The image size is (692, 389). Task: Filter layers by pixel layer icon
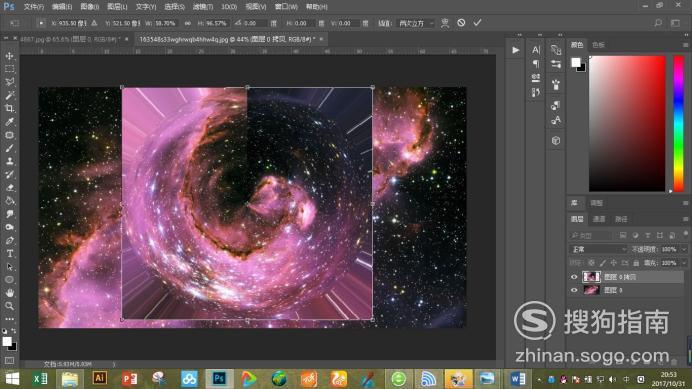click(623, 235)
